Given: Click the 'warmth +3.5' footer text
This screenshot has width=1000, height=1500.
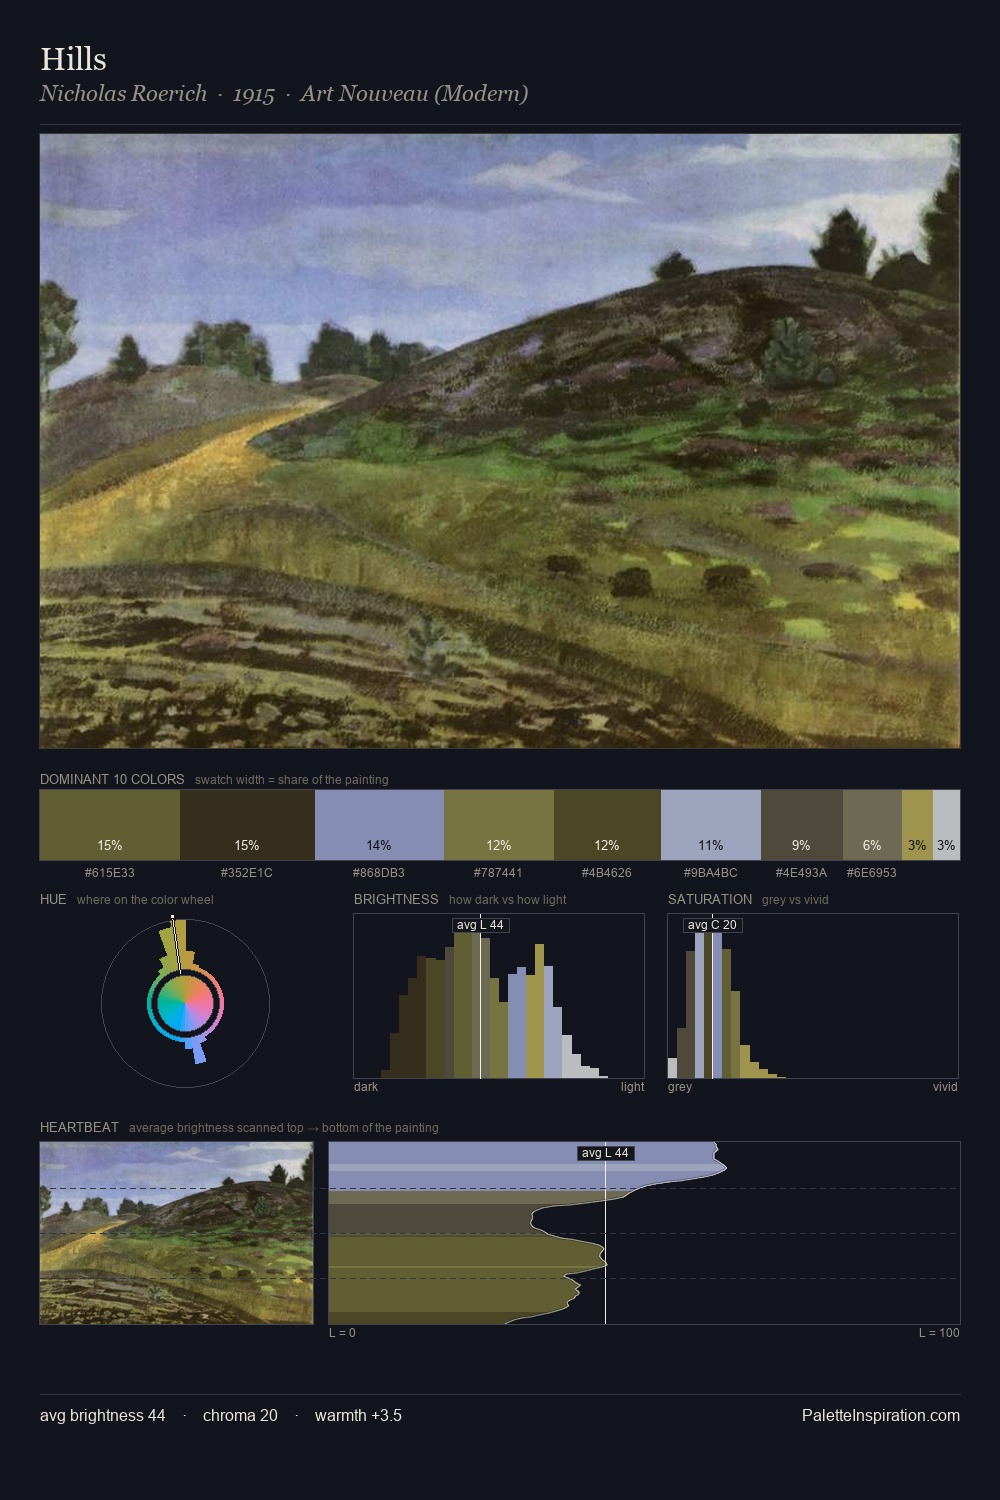Looking at the screenshot, I should (358, 1415).
